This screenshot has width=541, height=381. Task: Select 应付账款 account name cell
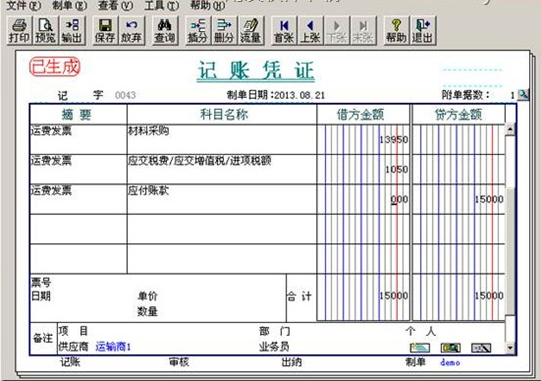point(222,199)
